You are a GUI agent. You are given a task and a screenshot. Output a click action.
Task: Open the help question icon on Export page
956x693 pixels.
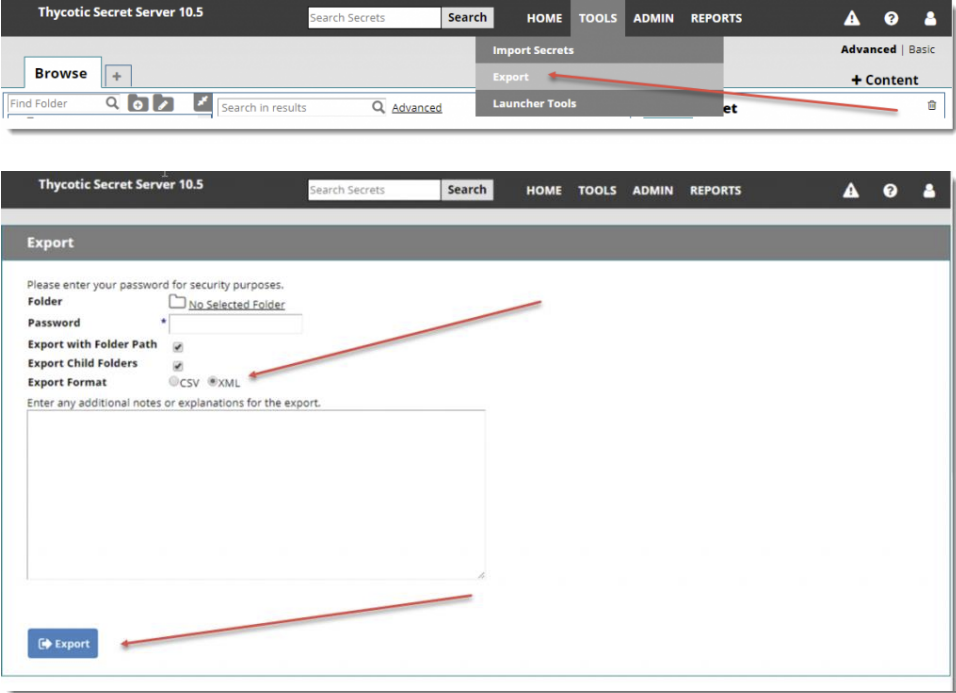click(x=890, y=191)
